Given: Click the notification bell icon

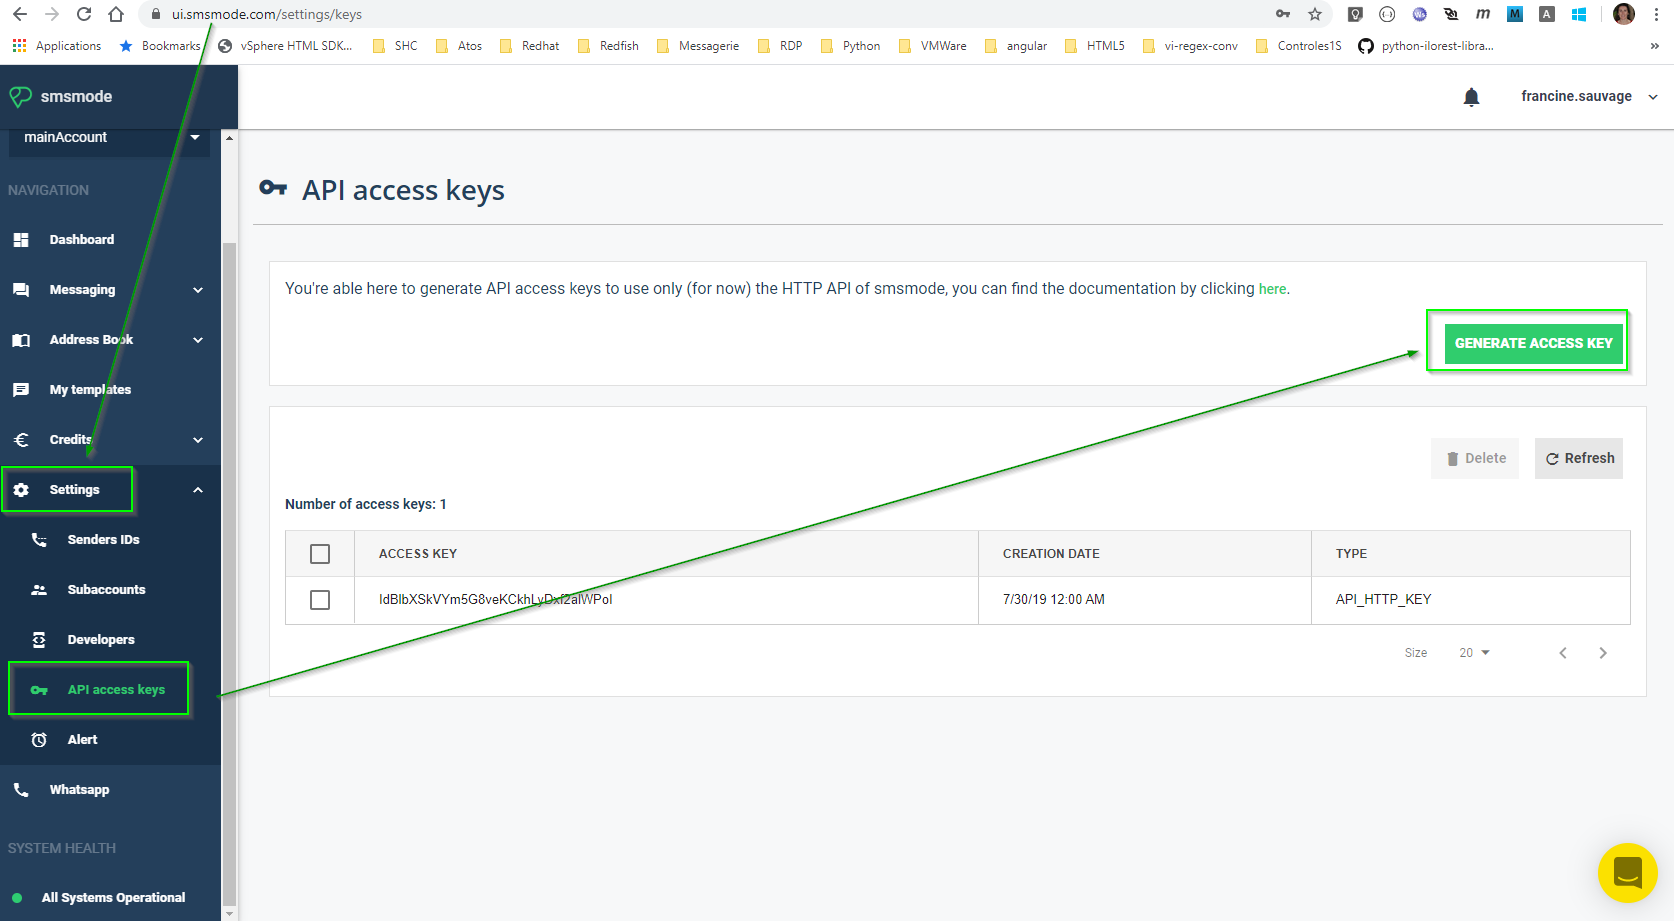Looking at the screenshot, I should tap(1471, 97).
